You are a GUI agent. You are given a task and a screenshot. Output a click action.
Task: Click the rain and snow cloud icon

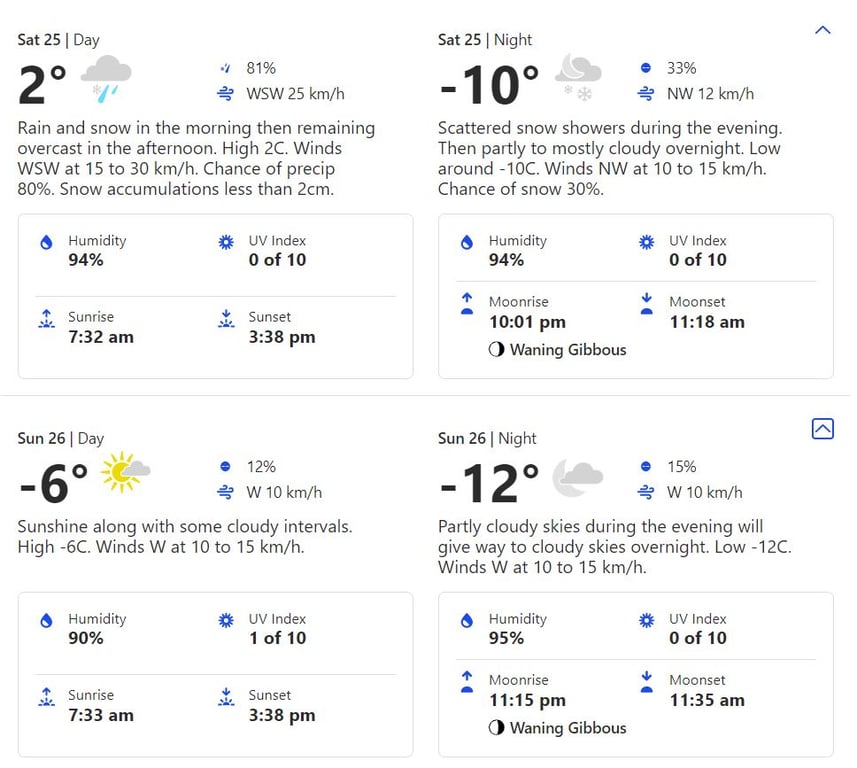point(106,80)
